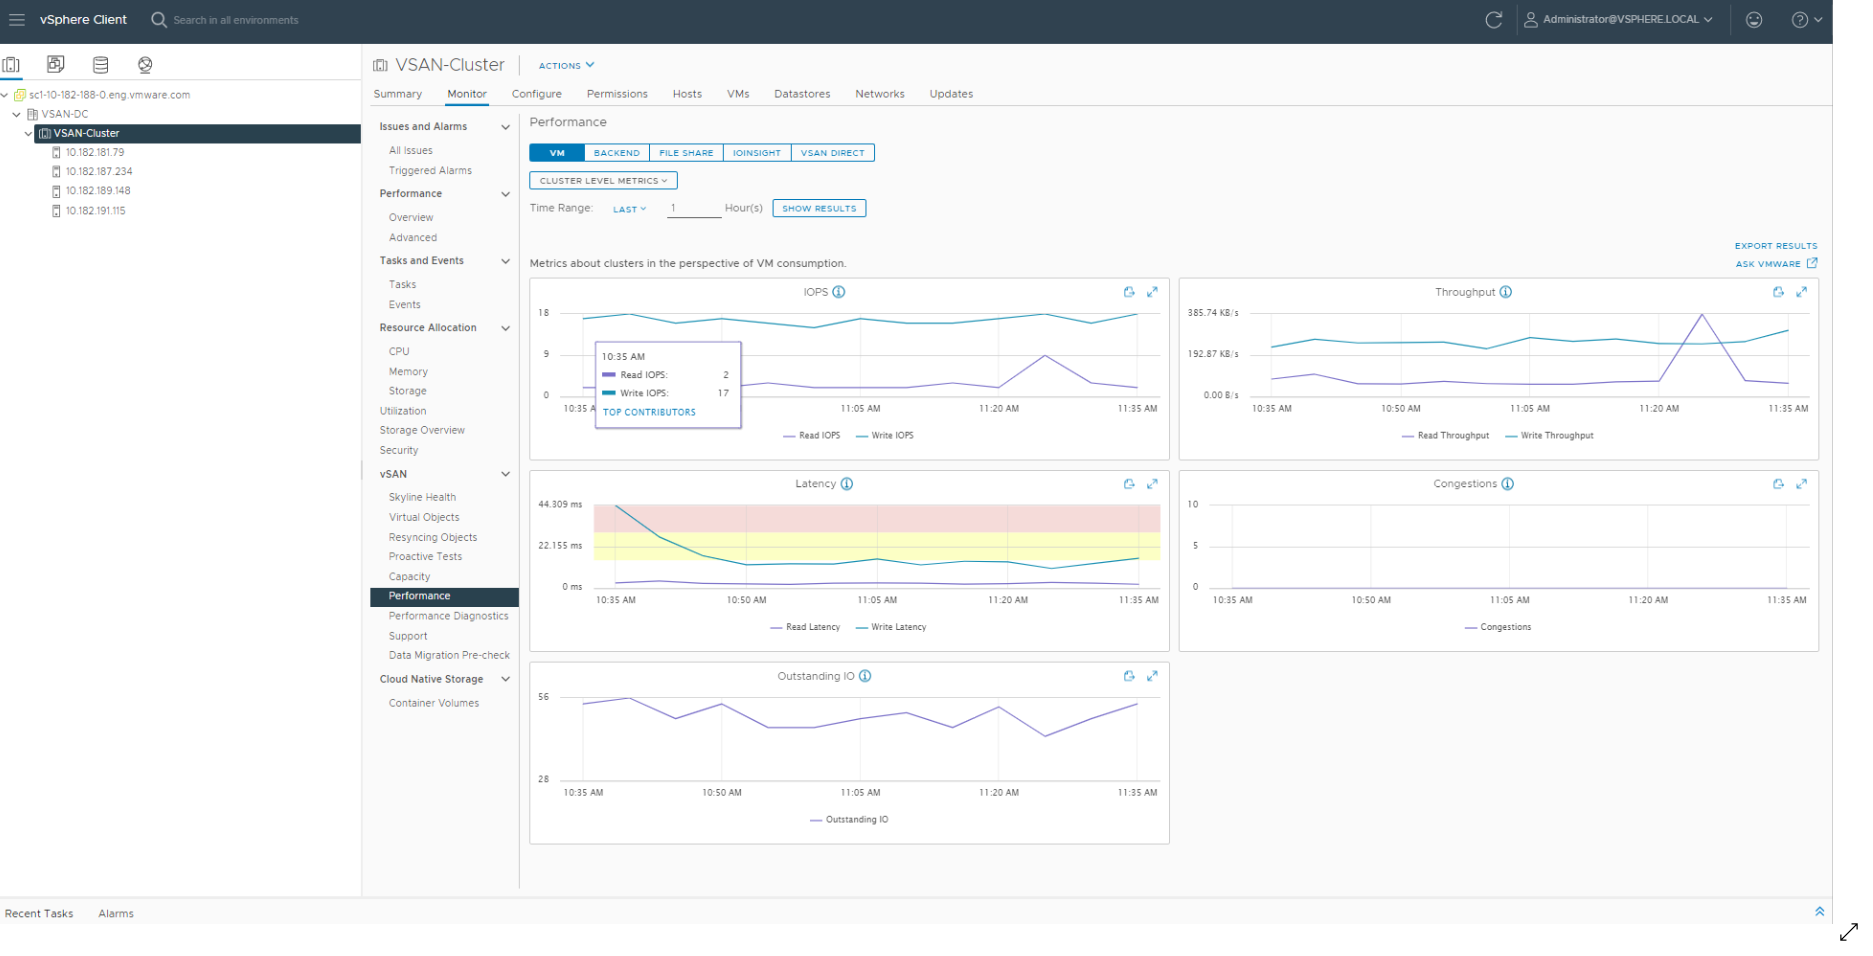
Task: Click the EXPORT RESULTS link
Action: point(1776,246)
